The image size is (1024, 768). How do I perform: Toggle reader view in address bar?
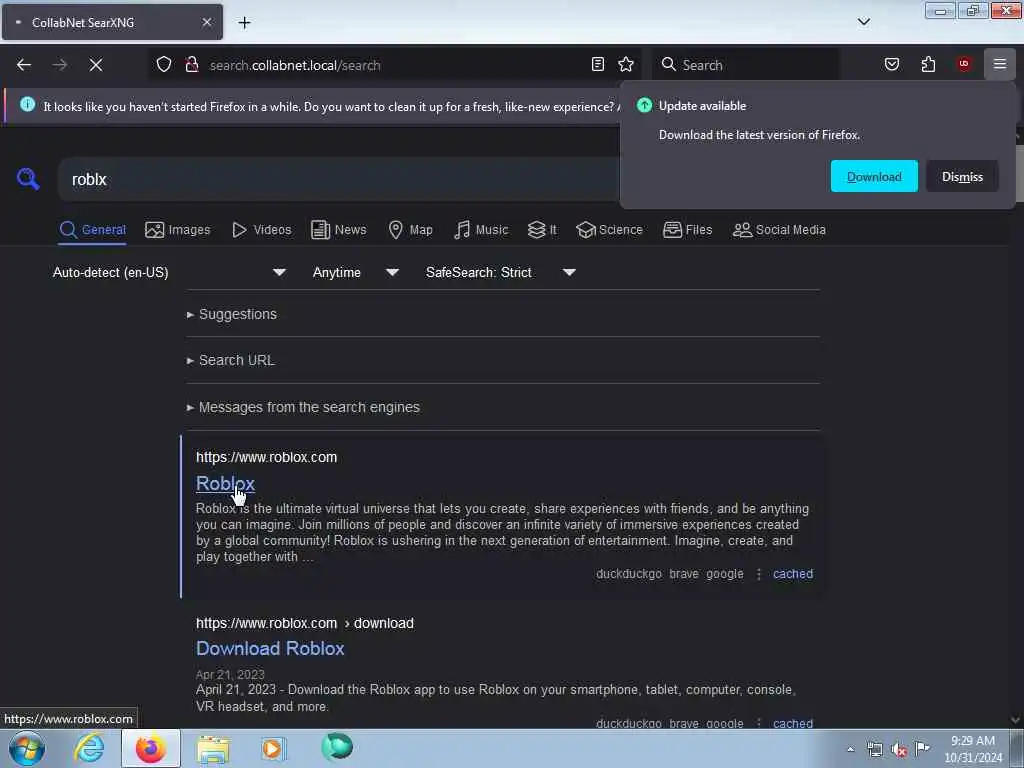(x=598, y=64)
